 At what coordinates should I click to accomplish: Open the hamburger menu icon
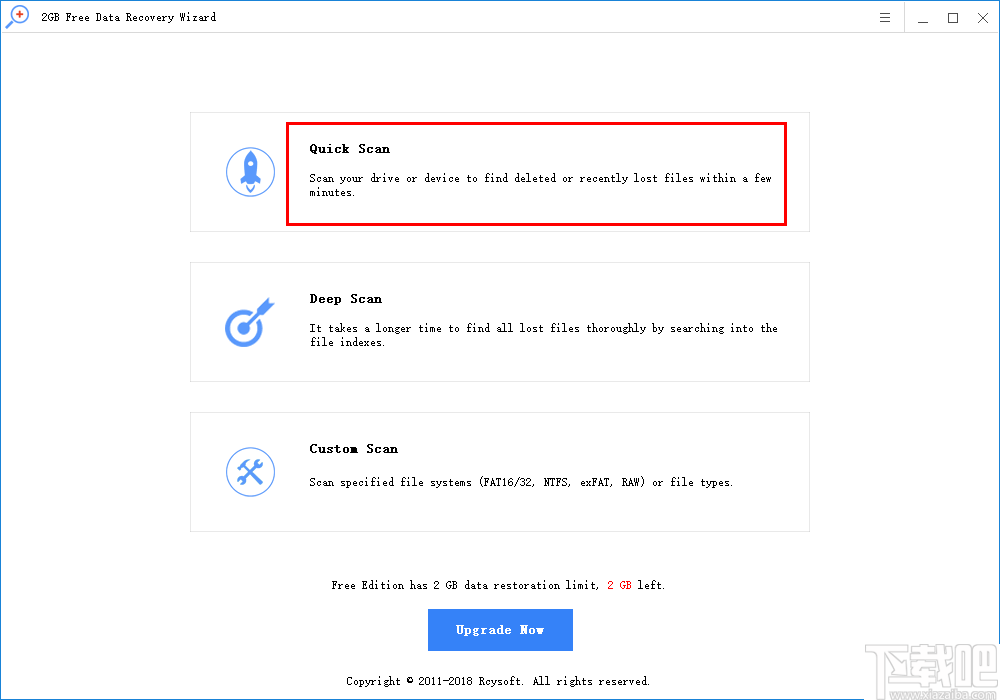[x=884, y=16]
